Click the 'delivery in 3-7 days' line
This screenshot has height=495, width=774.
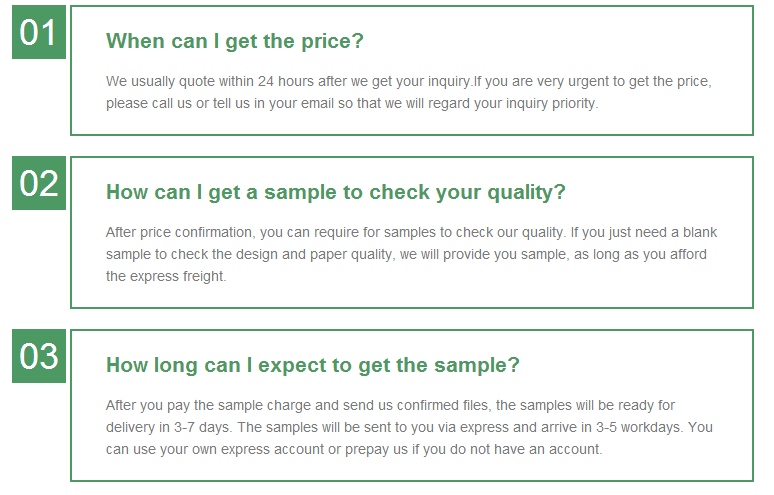pyautogui.click(x=409, y=427)
